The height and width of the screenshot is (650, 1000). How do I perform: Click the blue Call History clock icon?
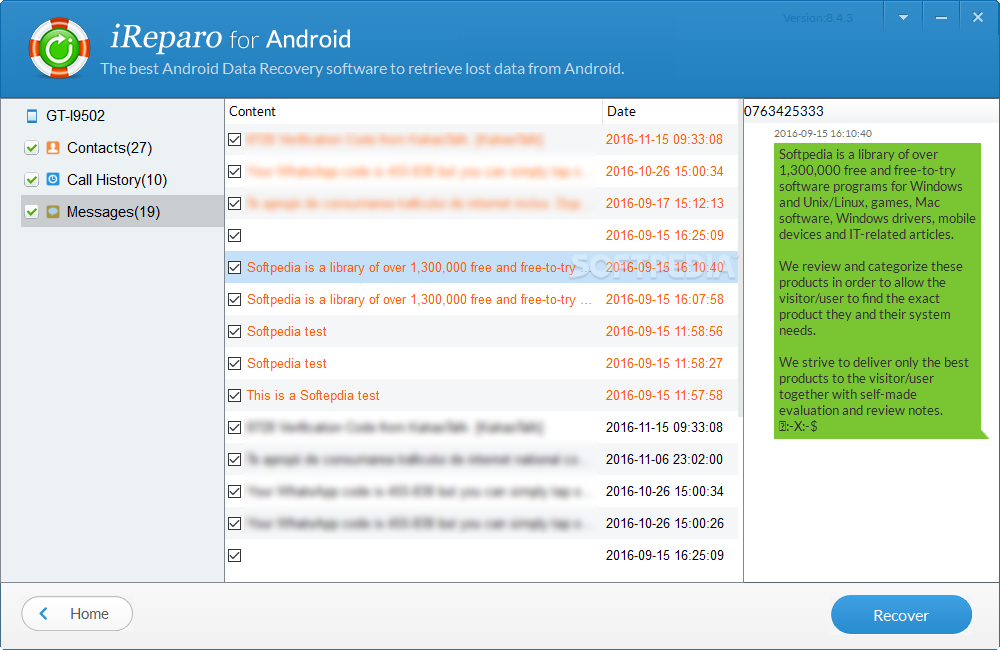tap(54, 179)
